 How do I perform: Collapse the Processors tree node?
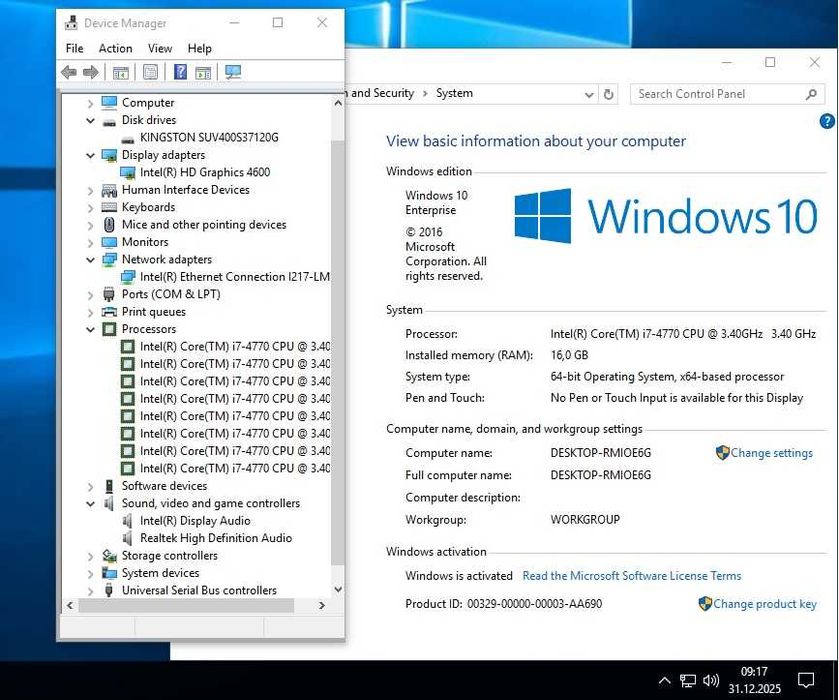point(90,329)
